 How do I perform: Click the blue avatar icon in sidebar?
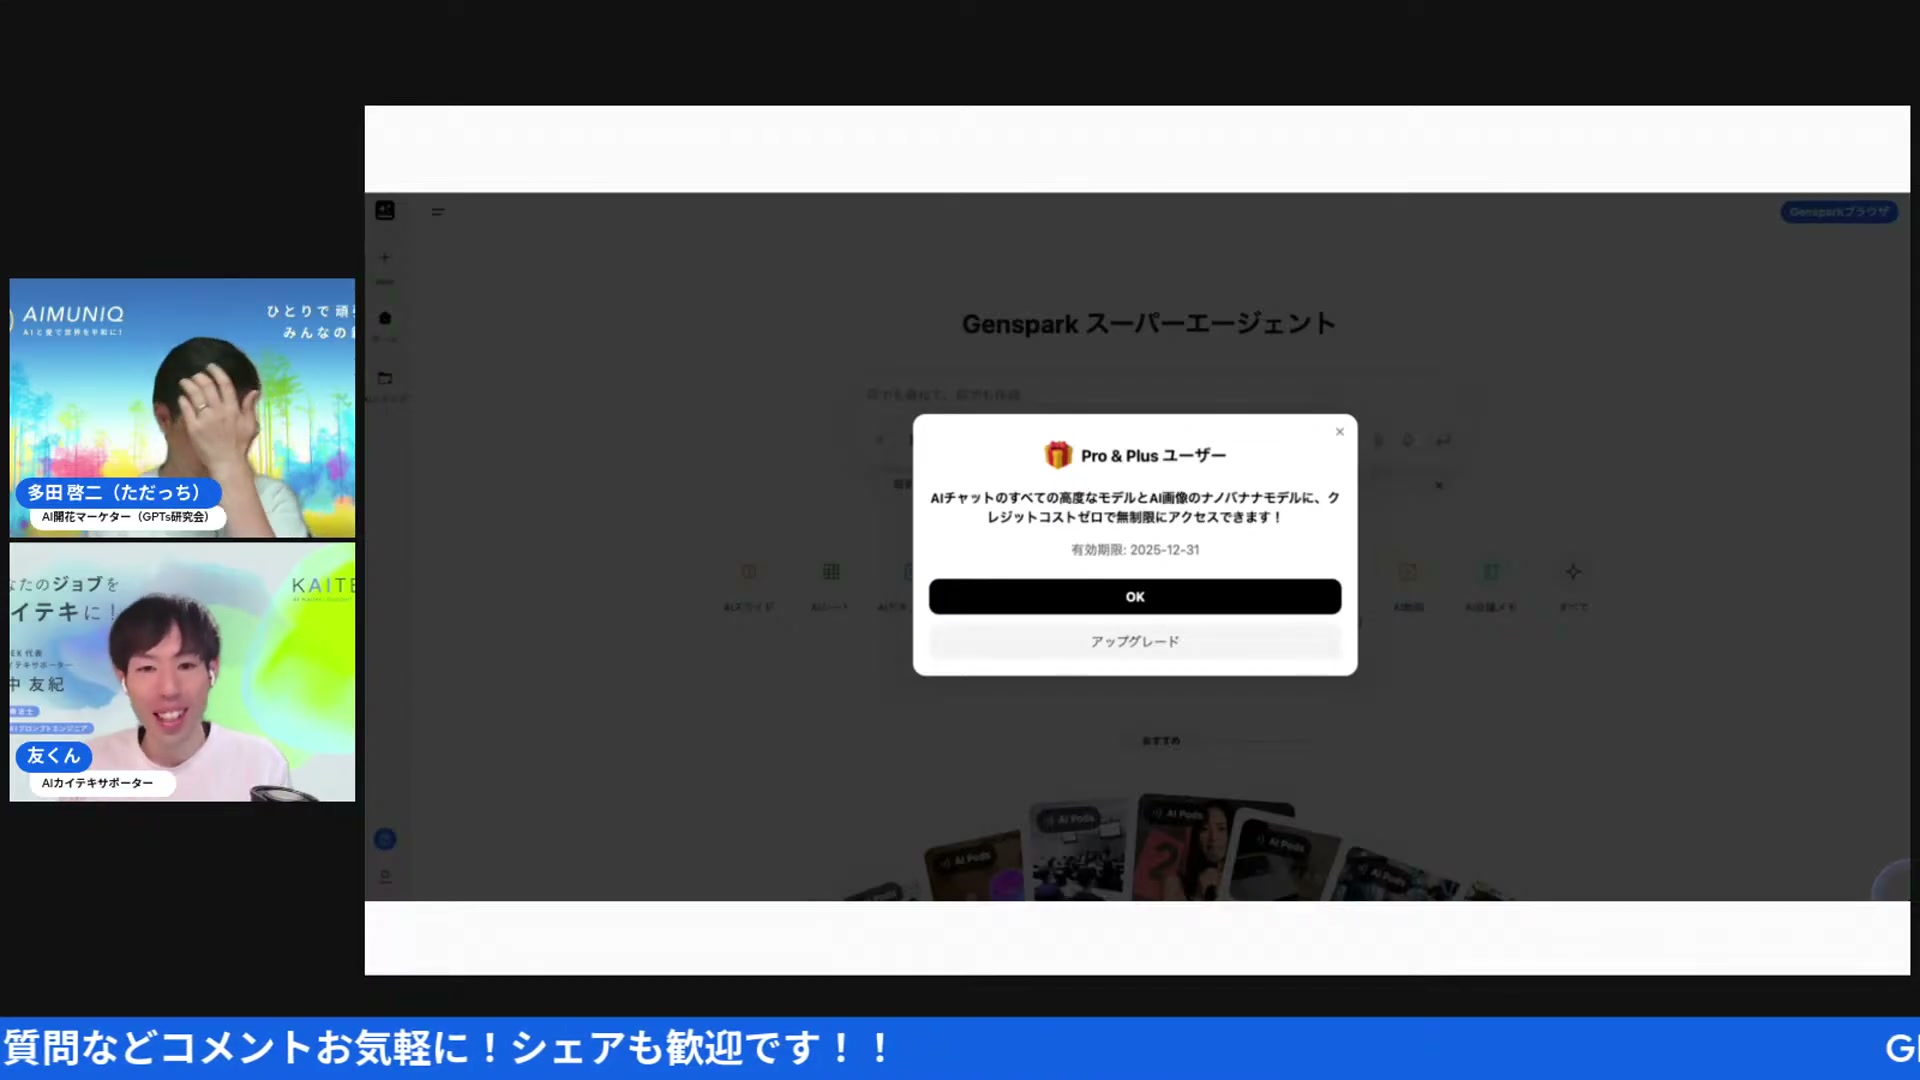[x=384, y=839]
